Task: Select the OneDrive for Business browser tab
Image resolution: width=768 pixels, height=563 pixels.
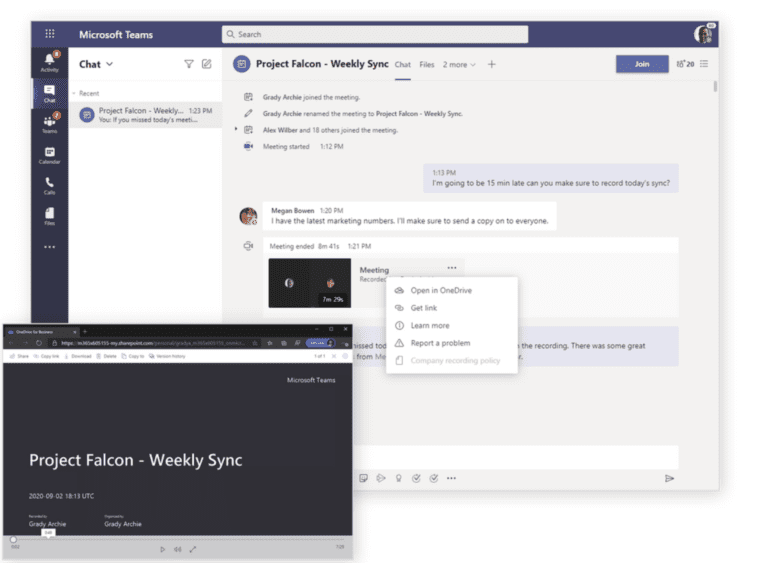Action: pos(41,332)
